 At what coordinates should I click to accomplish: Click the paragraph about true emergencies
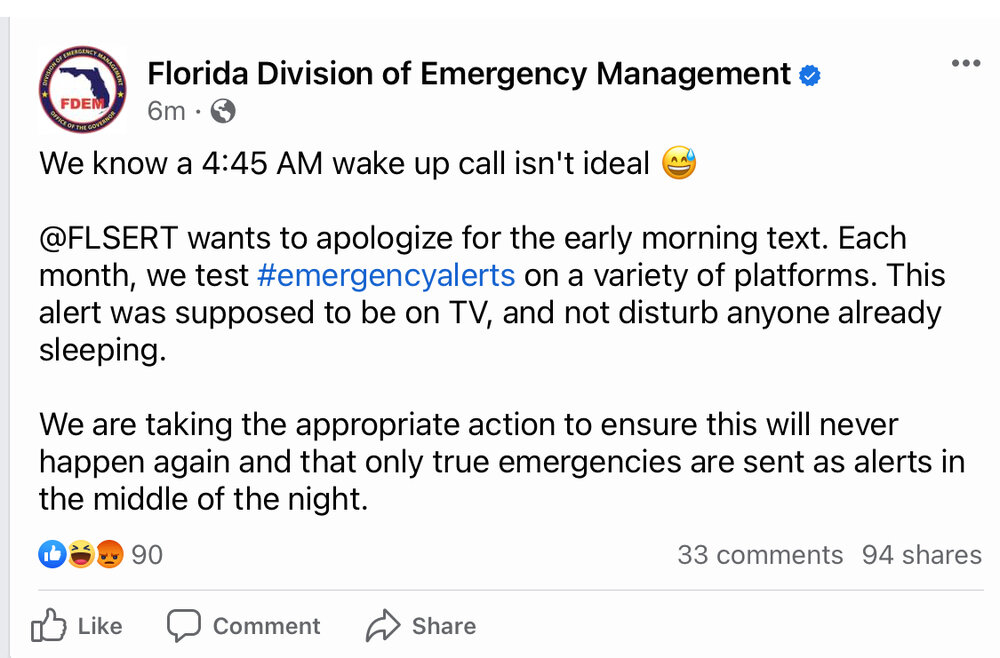[500, 461]
